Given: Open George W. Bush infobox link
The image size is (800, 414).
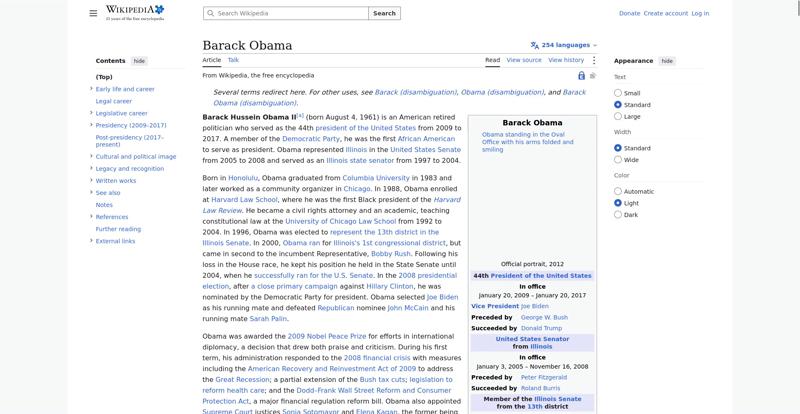Looking at the screenshot, I should [x=544, y=318].
